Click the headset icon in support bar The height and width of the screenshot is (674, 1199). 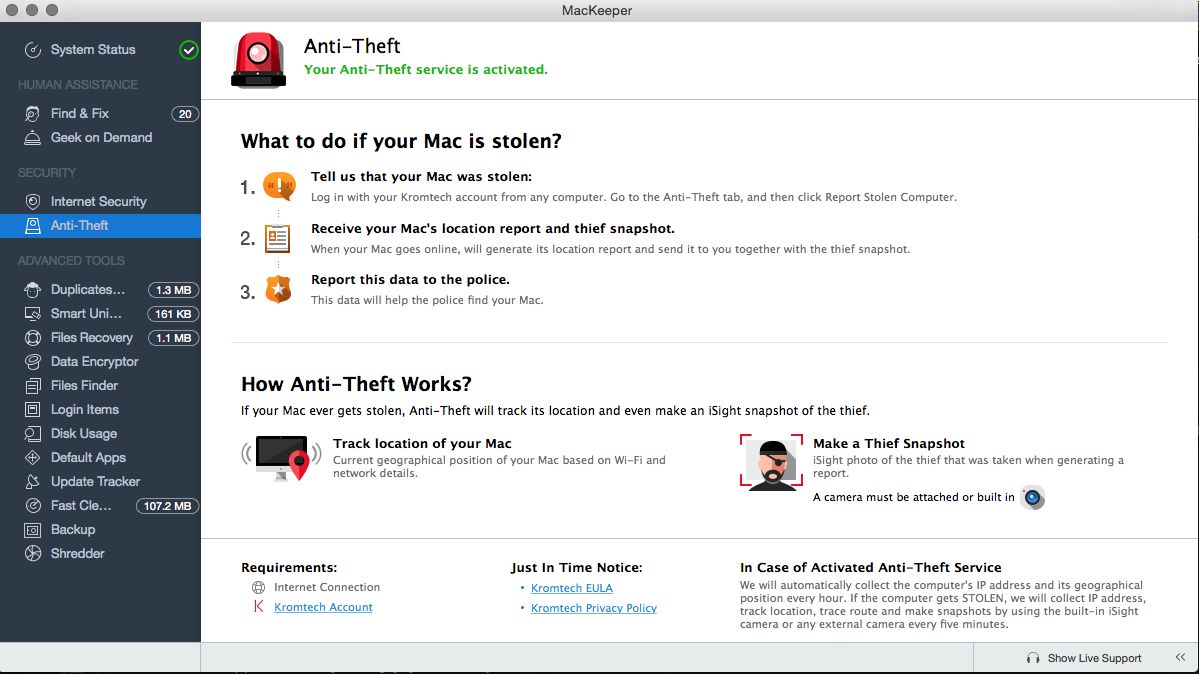point(1033,659)
